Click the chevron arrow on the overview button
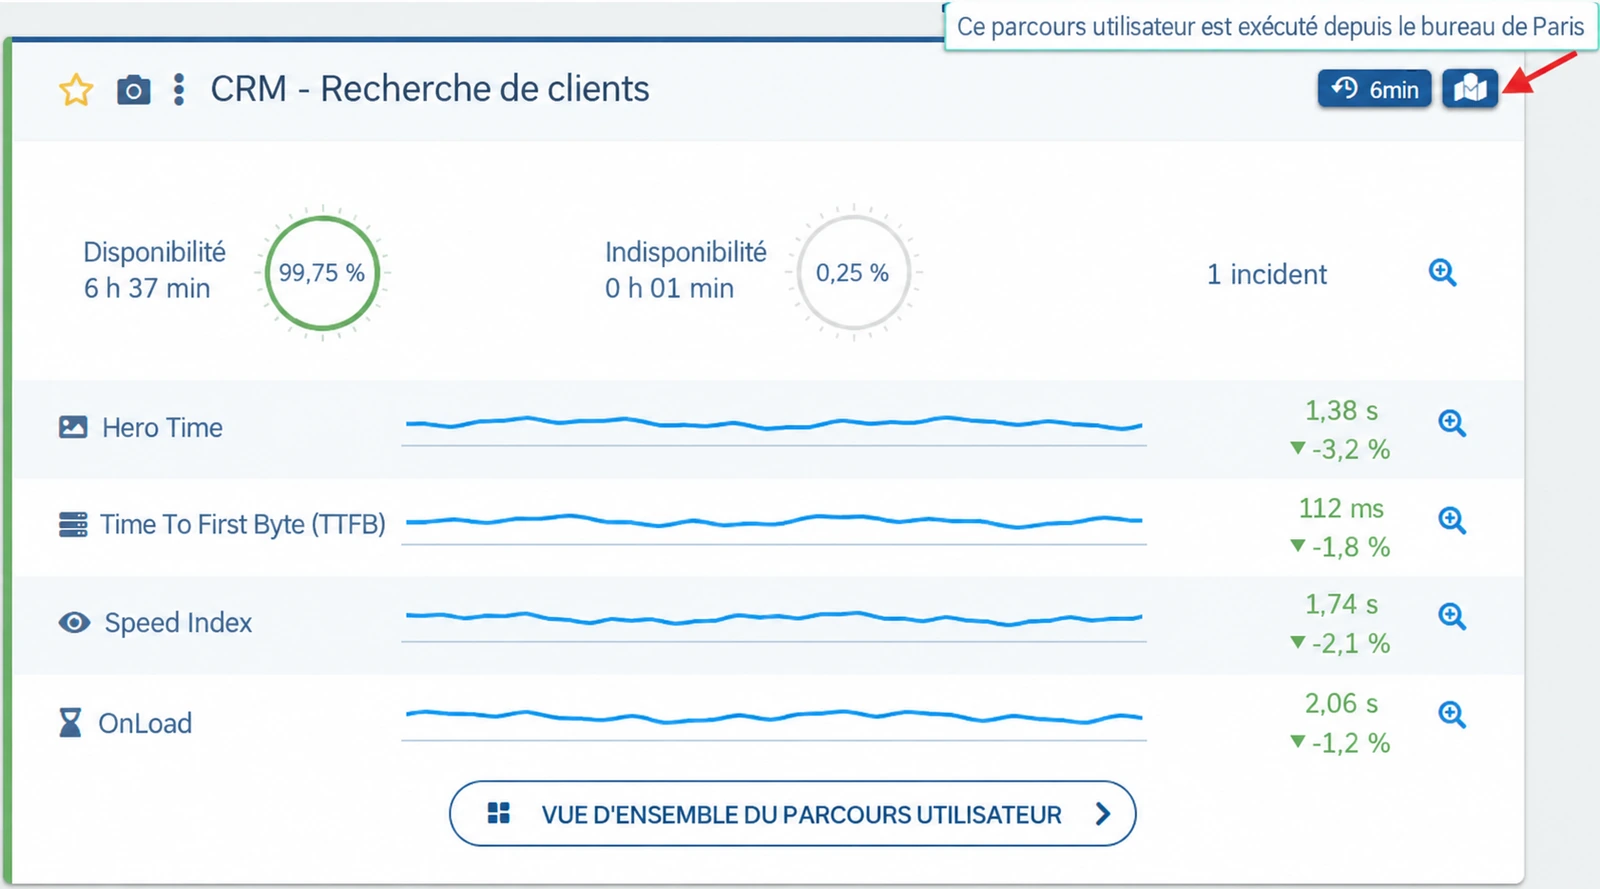The height and width of the screenshot is (889, 1600). pyautogui.click(x=1103, y=814)
